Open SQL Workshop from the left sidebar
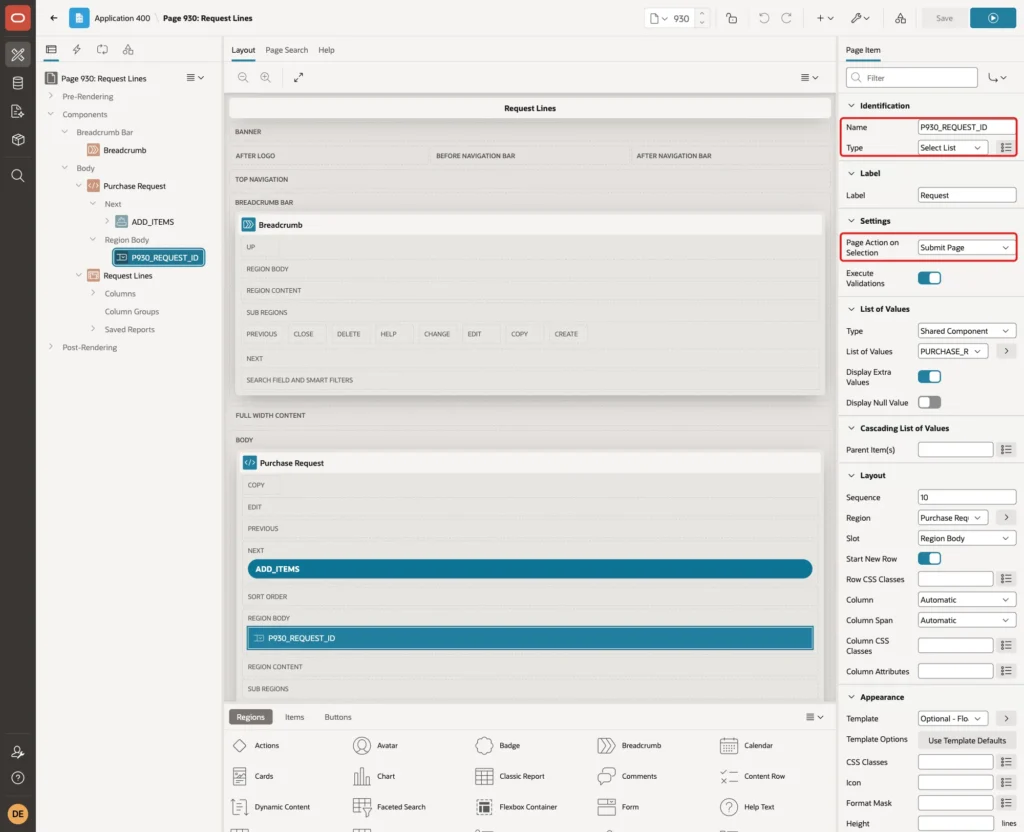The height and width of the screenshot is (832, 1024). pos(18,83)
